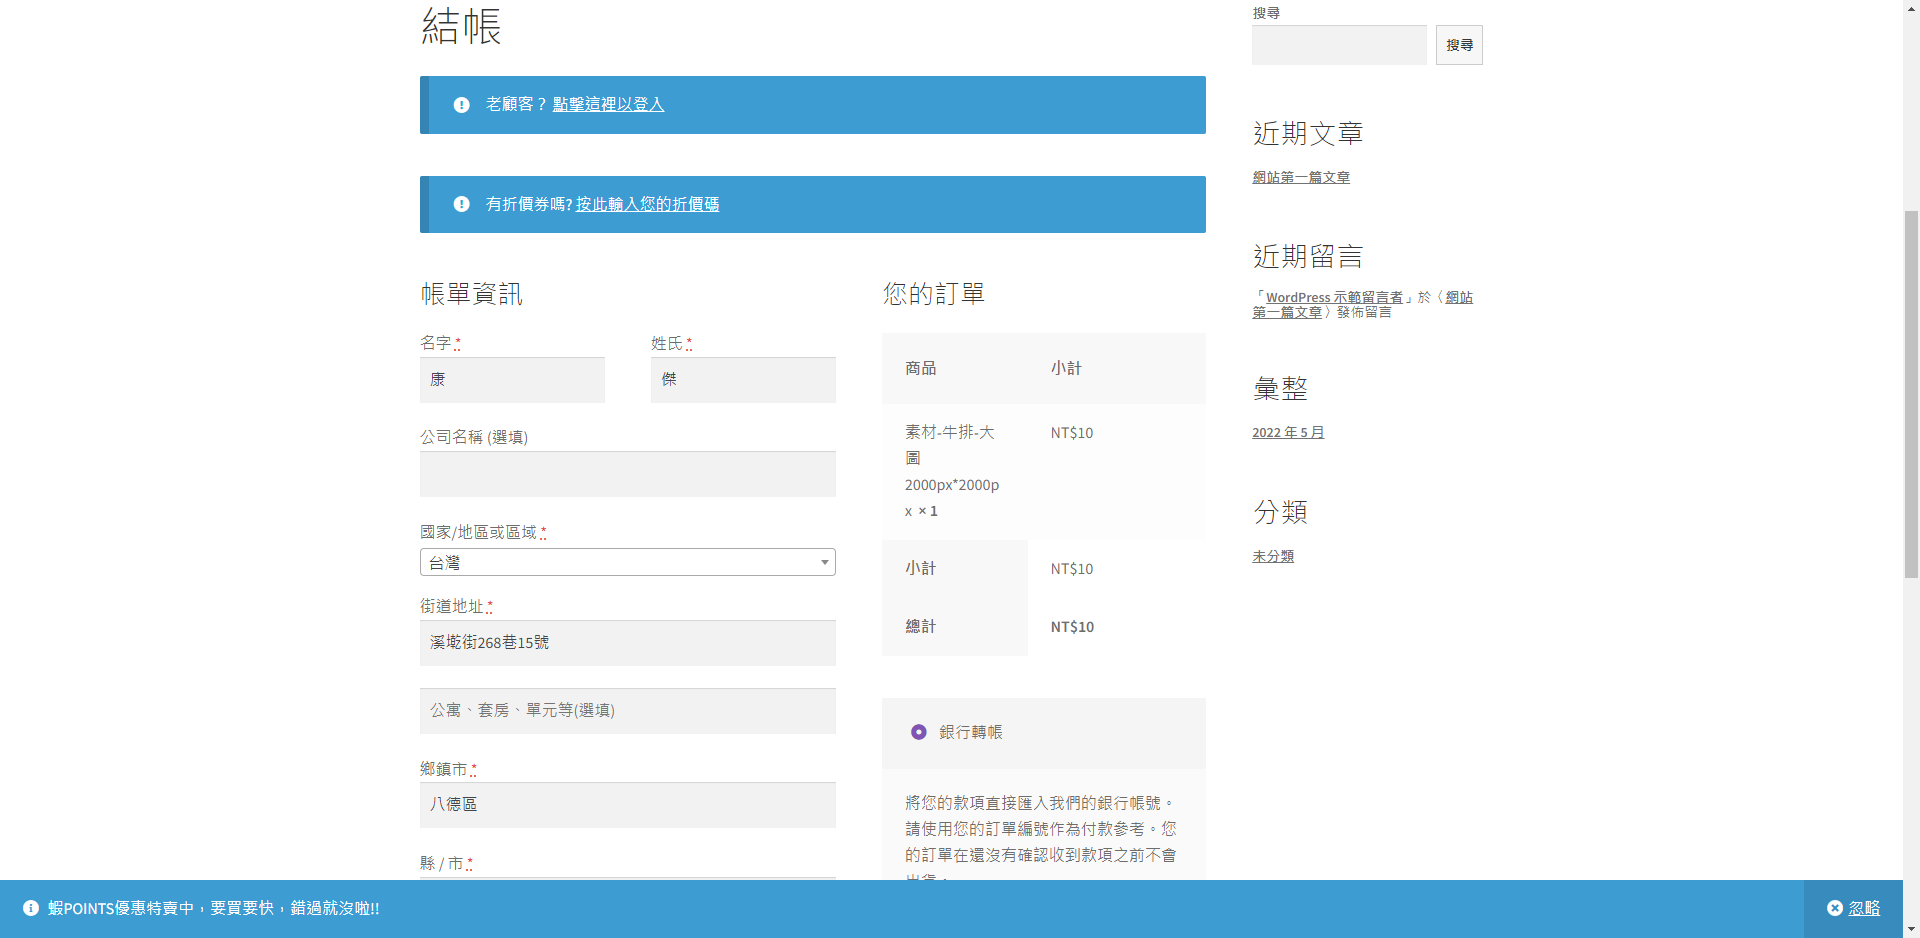Viewport: 1920px width, 938px height.
Task: Click the 公司名稱 company name field
Action: [x=627, y=474]
